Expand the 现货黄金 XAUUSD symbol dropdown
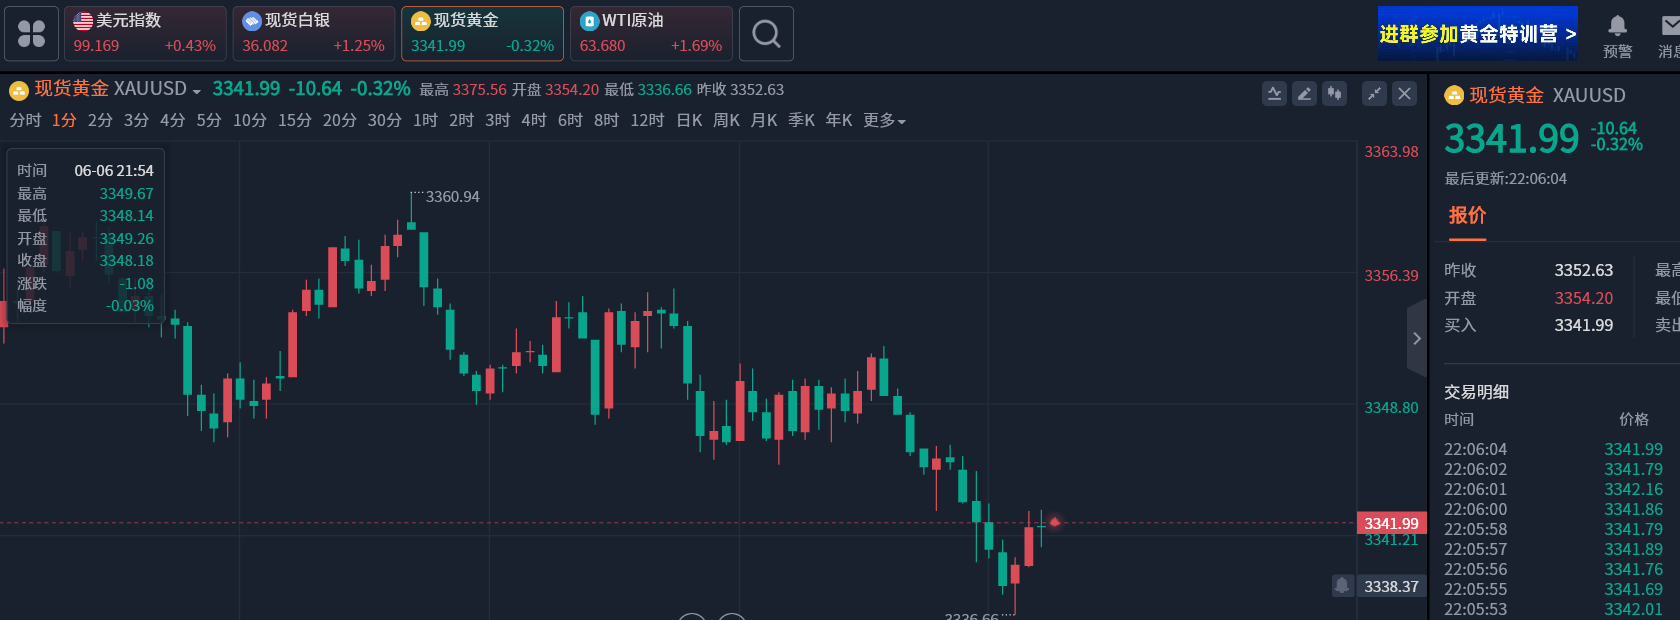The image size is (1680, 620). 197,91
